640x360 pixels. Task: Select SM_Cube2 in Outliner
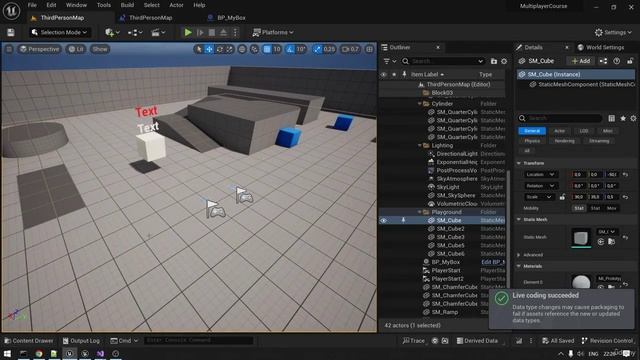coord(450,229)
